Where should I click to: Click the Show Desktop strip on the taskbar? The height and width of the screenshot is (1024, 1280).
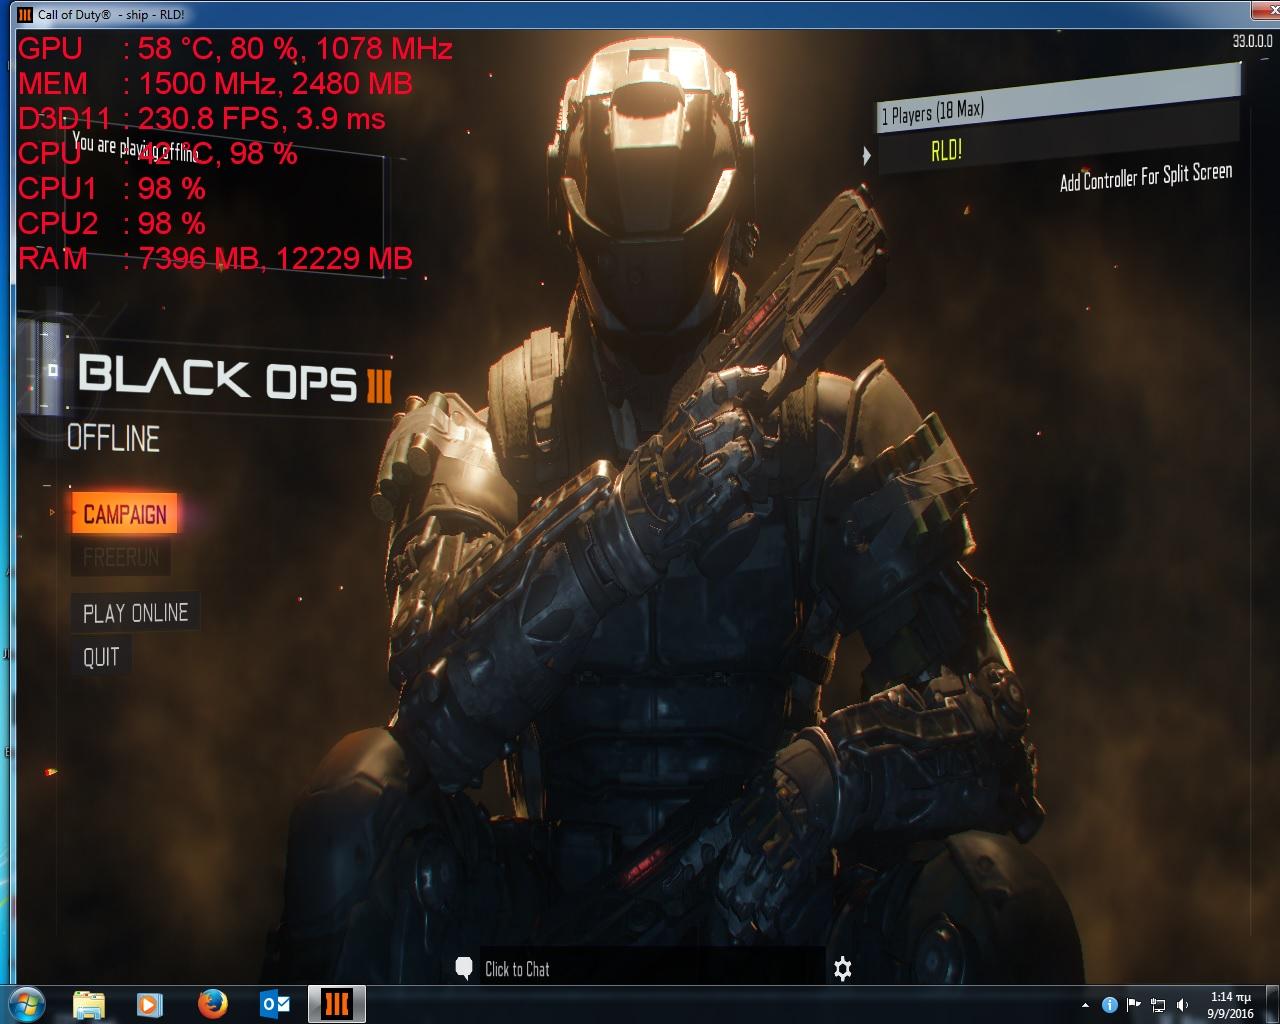coord(1272,1004)
